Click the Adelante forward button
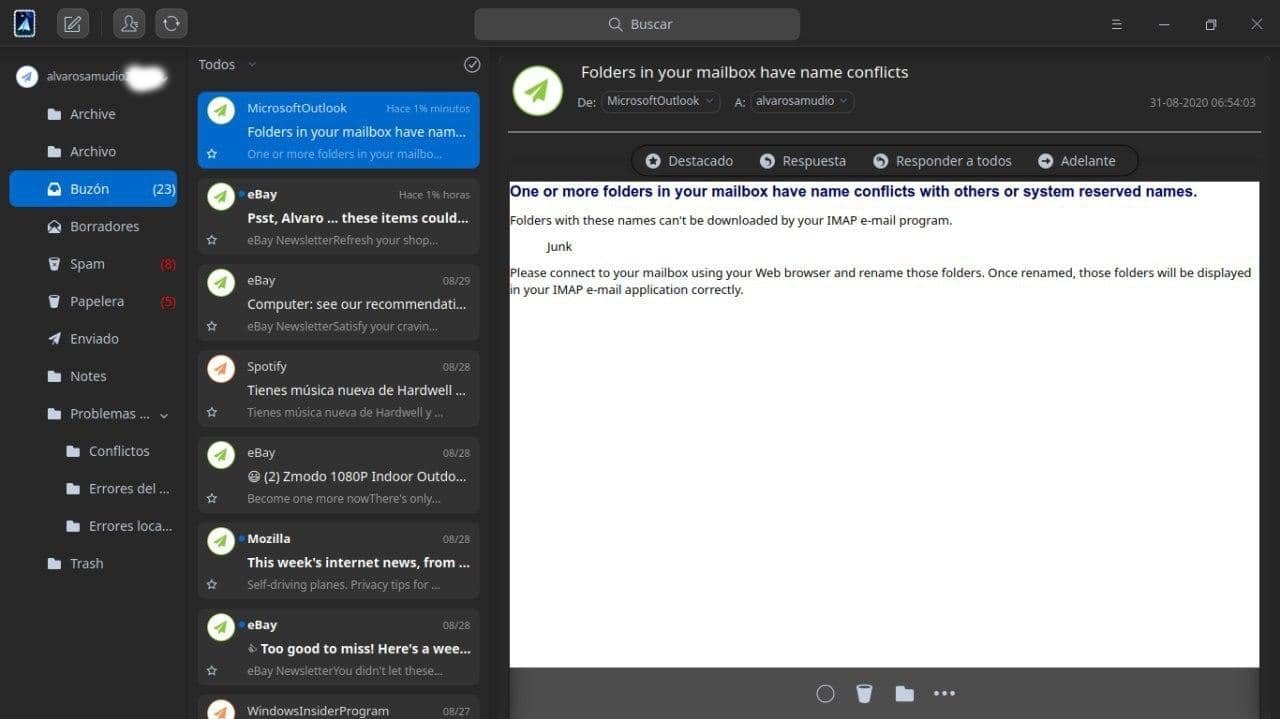The height and width of the screenshot is (719, 1280). tap(1077, 161)
